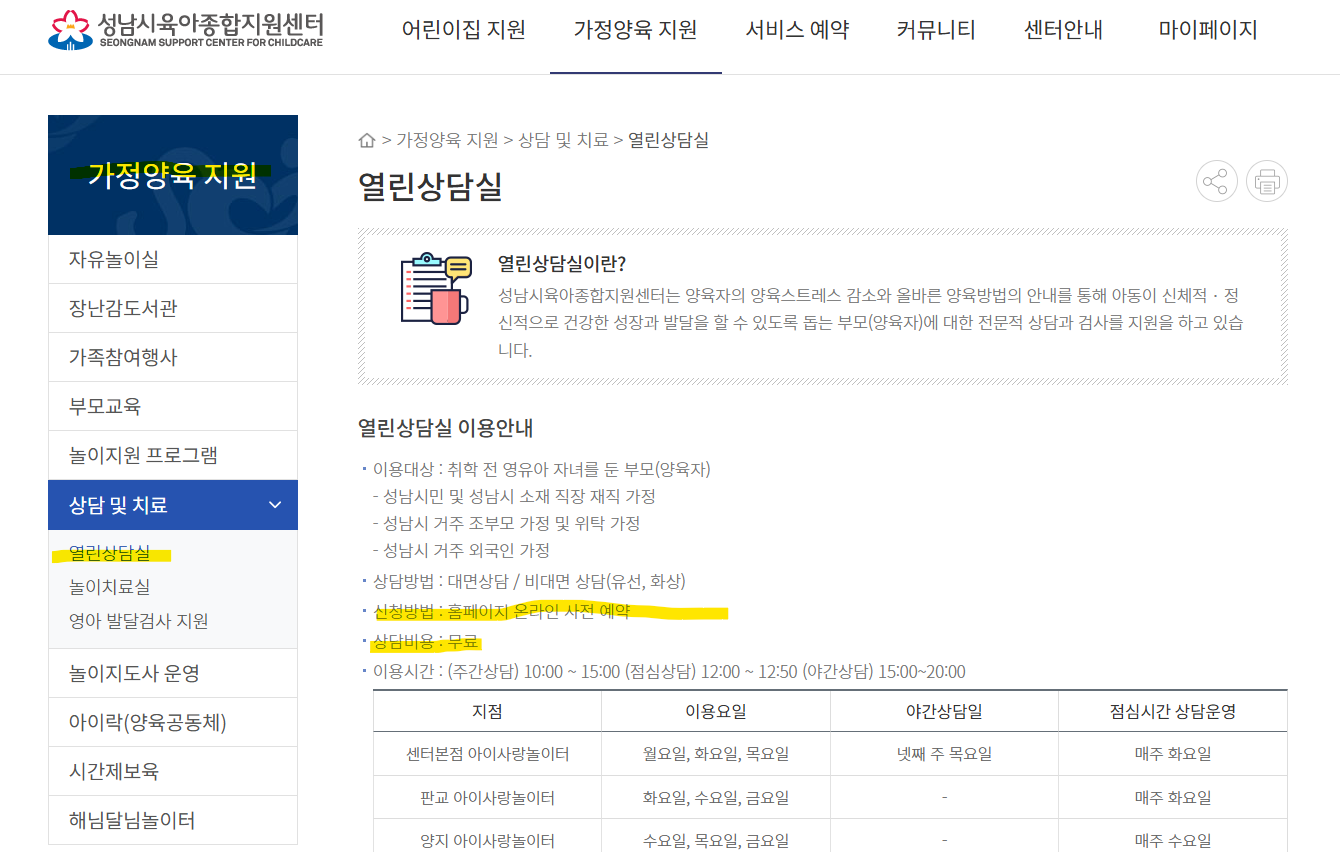Select 시간제보육 in the sidebar
This screenshot has width=1340, height=852.
(173, 771)
